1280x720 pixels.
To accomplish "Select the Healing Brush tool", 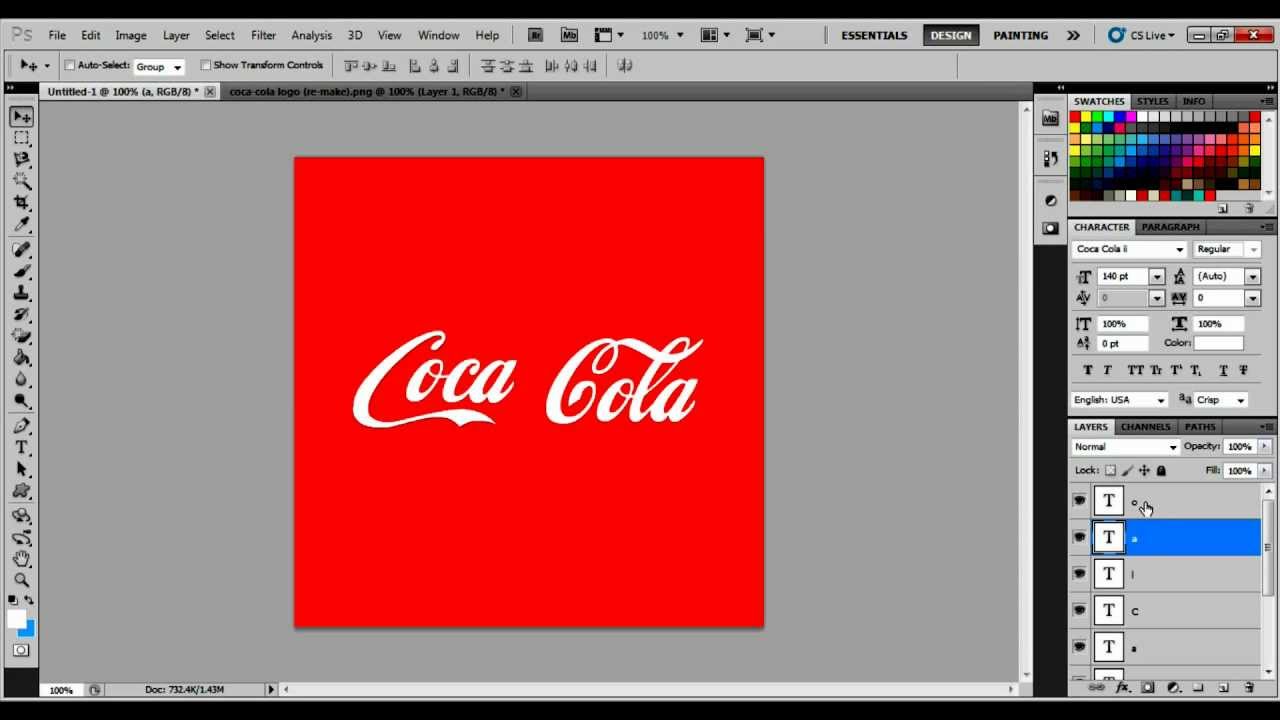I will click(x=22, y=250).
